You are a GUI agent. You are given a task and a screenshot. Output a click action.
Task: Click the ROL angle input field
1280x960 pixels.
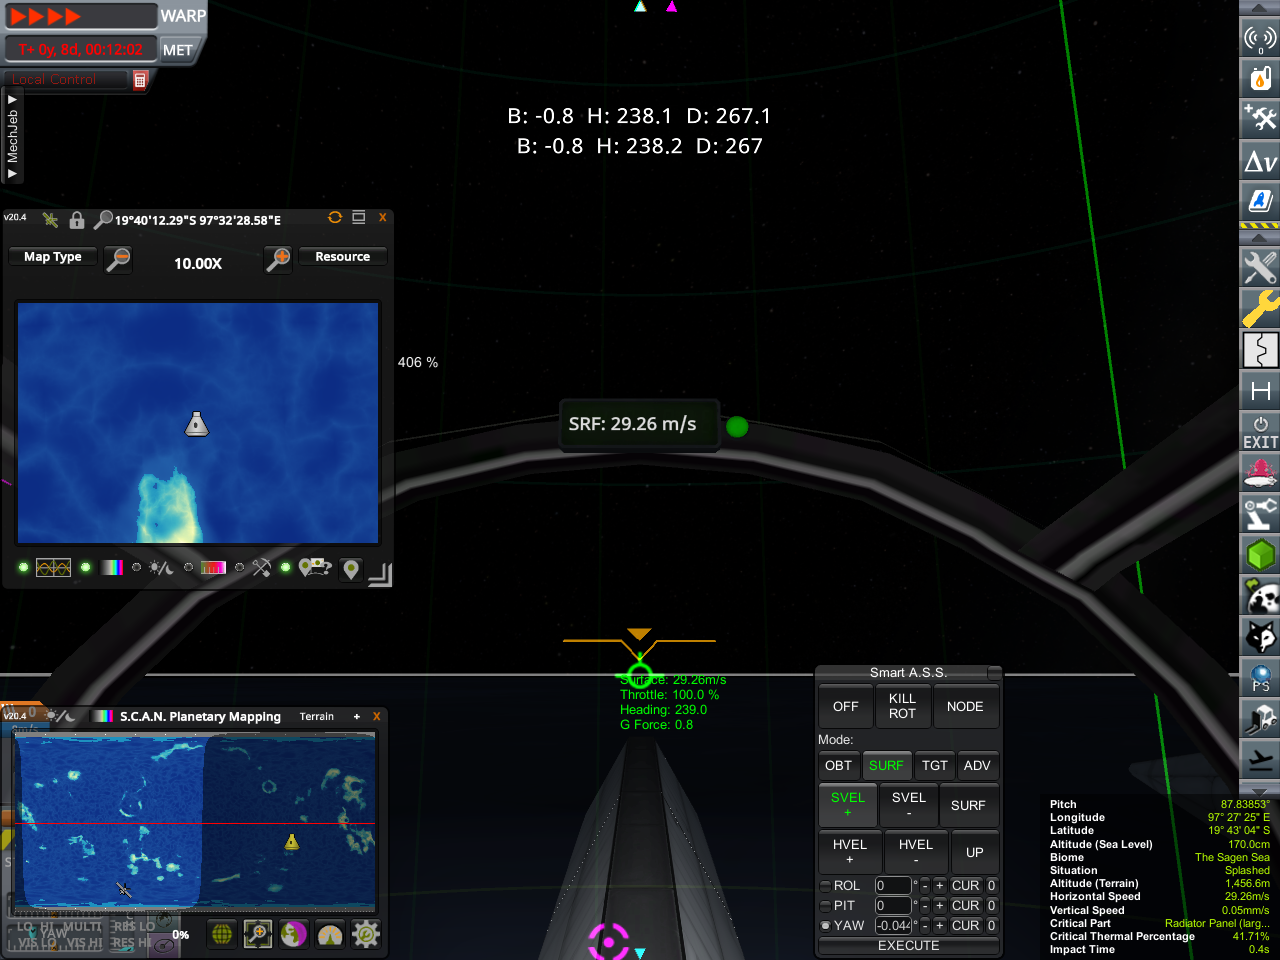(x=893, y=886)
